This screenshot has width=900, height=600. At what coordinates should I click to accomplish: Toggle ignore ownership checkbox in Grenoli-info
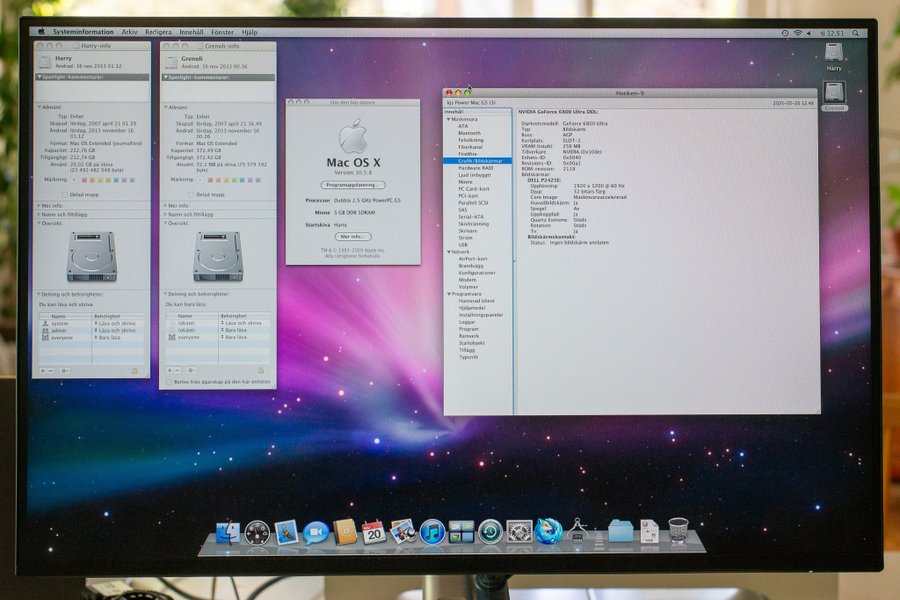[x=168, y=382]
